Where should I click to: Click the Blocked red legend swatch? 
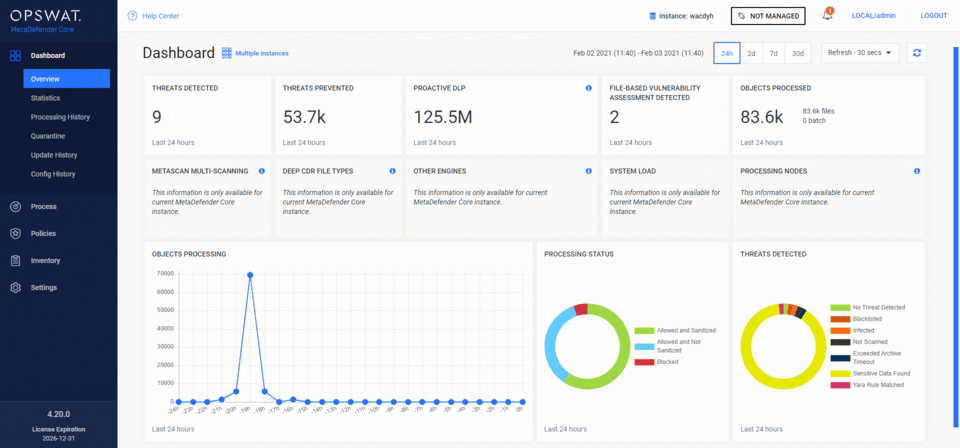click(x=641, y=362)
